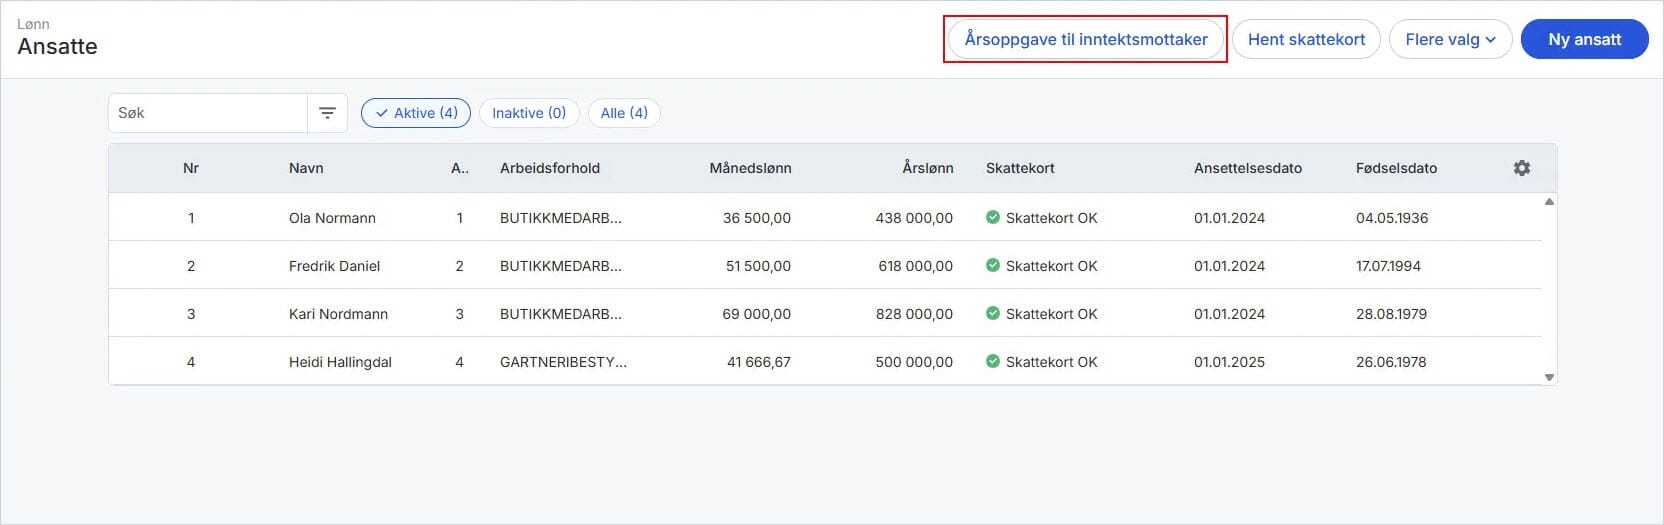
Task: Create a new employee with Ny ansatt
Action: click(1584, 39)
